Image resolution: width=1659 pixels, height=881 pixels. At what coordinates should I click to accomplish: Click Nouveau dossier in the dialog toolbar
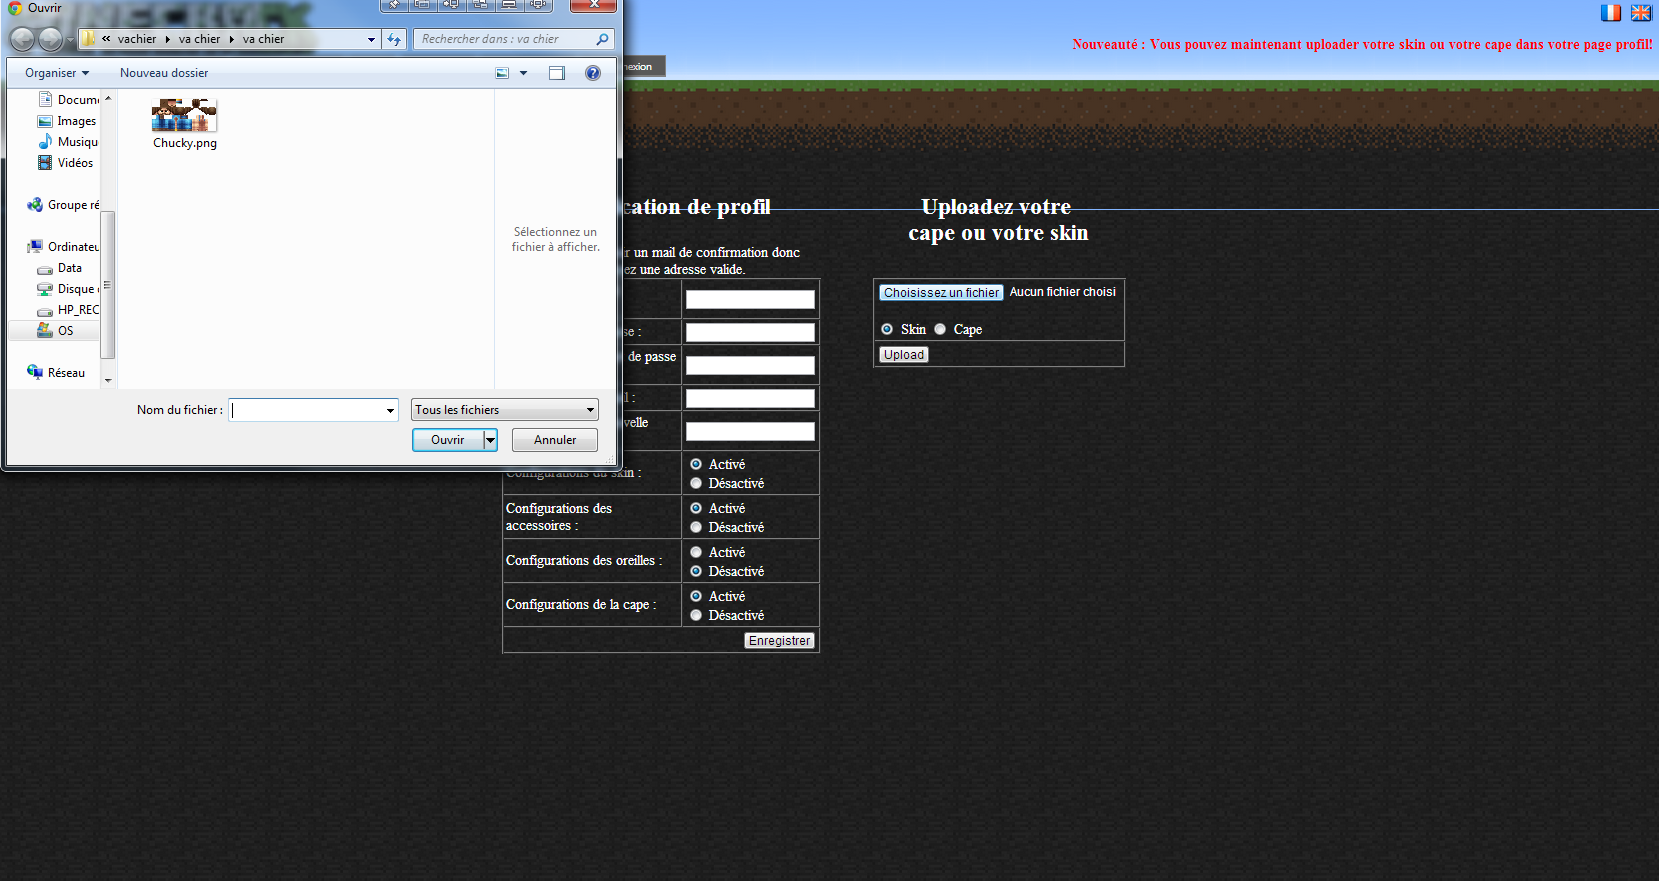164,73
